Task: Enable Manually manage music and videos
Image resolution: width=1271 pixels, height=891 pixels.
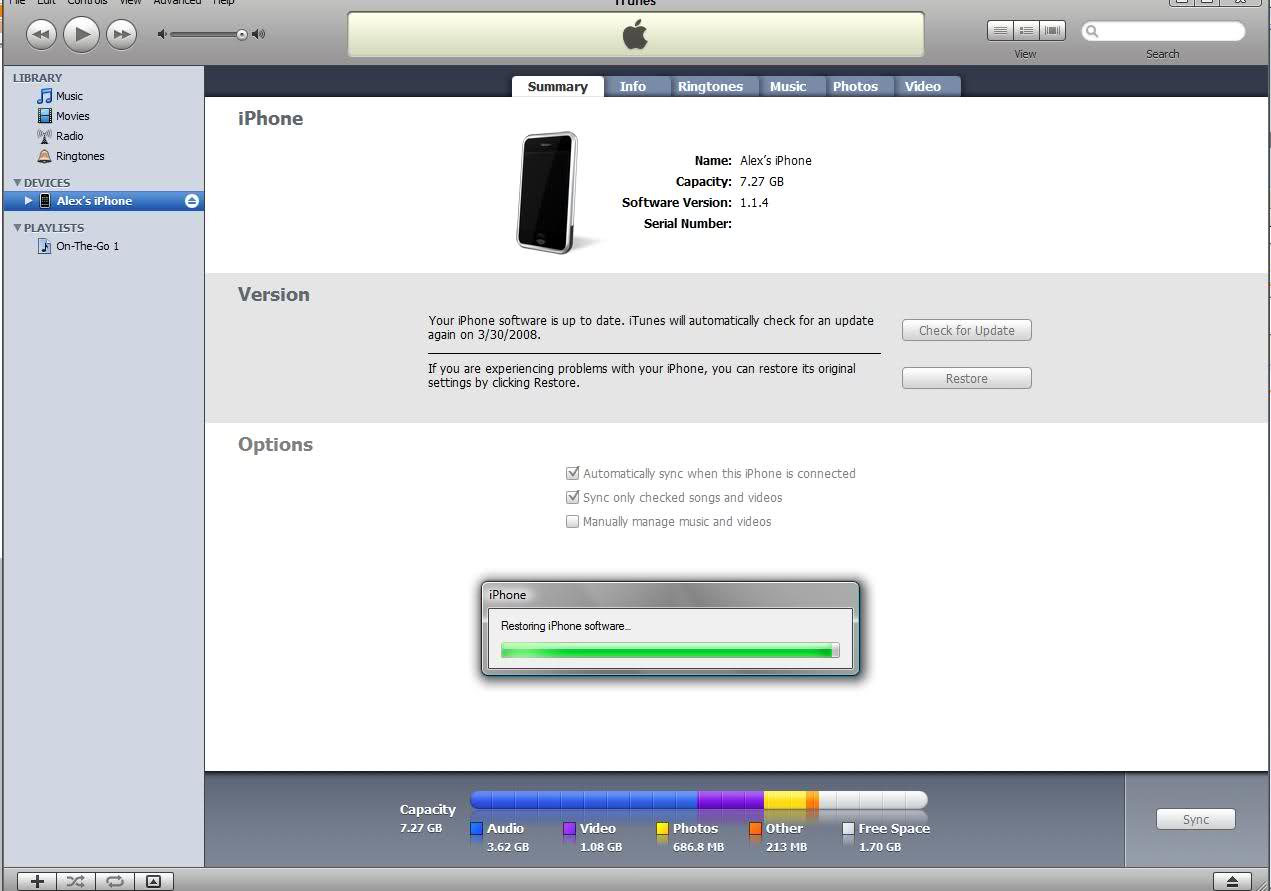Action: [x=573, y=521]
